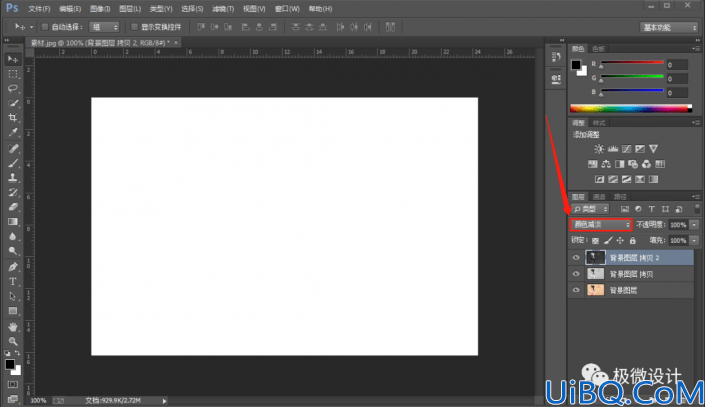The width and height of the screenshot is (705, 407).
Task: Toggle the lock all (padlock) icon
Action: (633, 241)
